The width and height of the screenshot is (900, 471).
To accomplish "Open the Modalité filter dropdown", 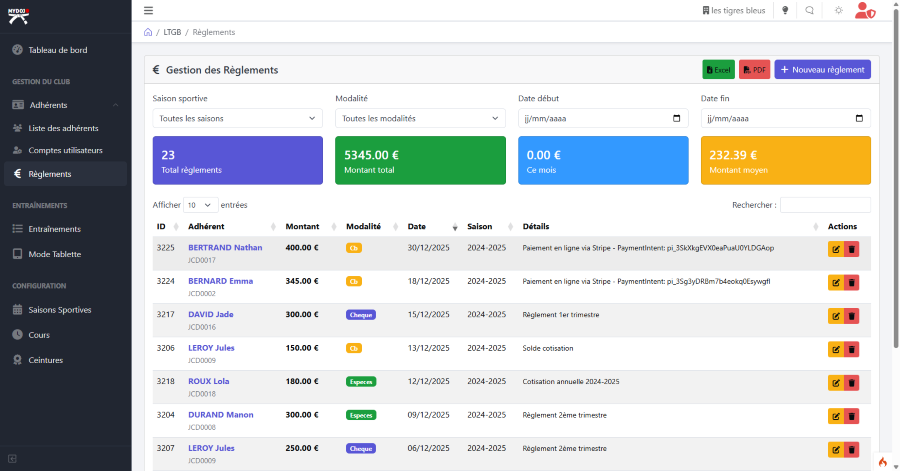I will 420,118.
